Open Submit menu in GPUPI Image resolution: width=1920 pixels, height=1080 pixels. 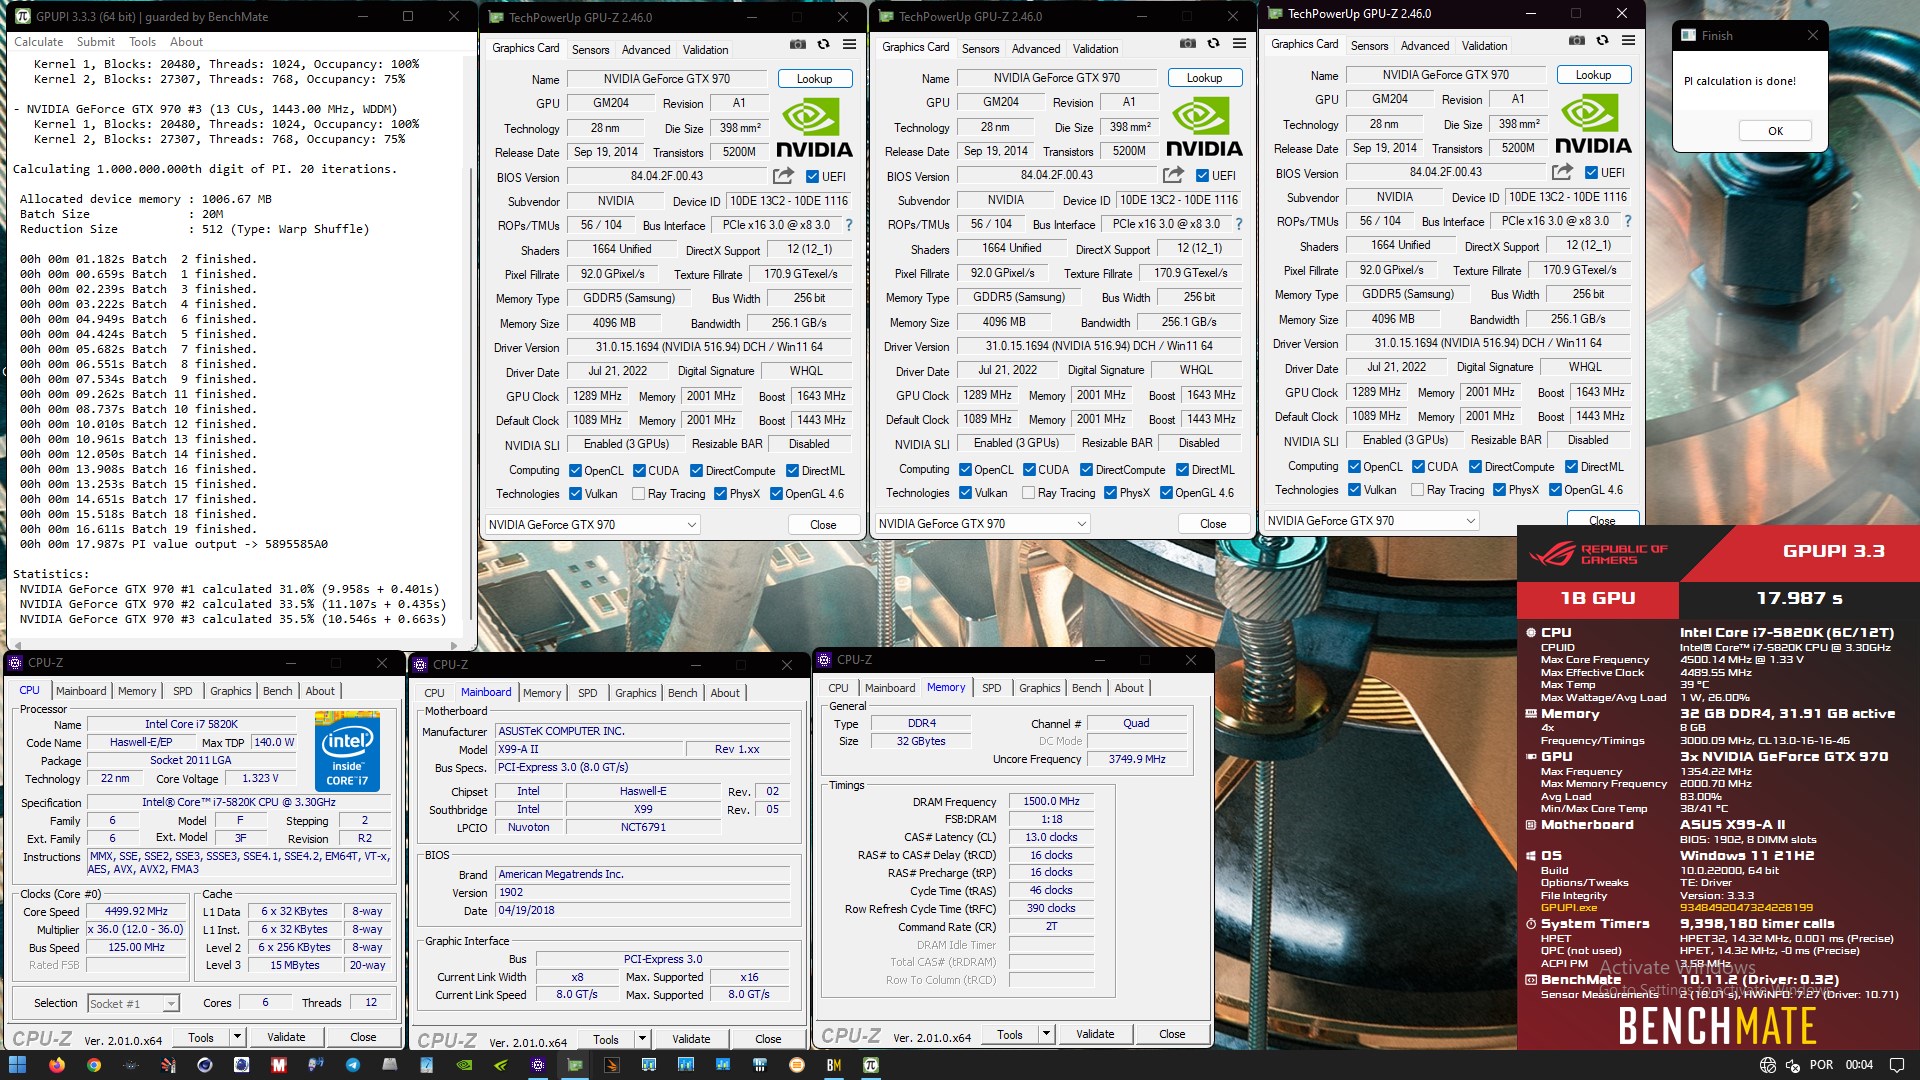click(96, 42)
